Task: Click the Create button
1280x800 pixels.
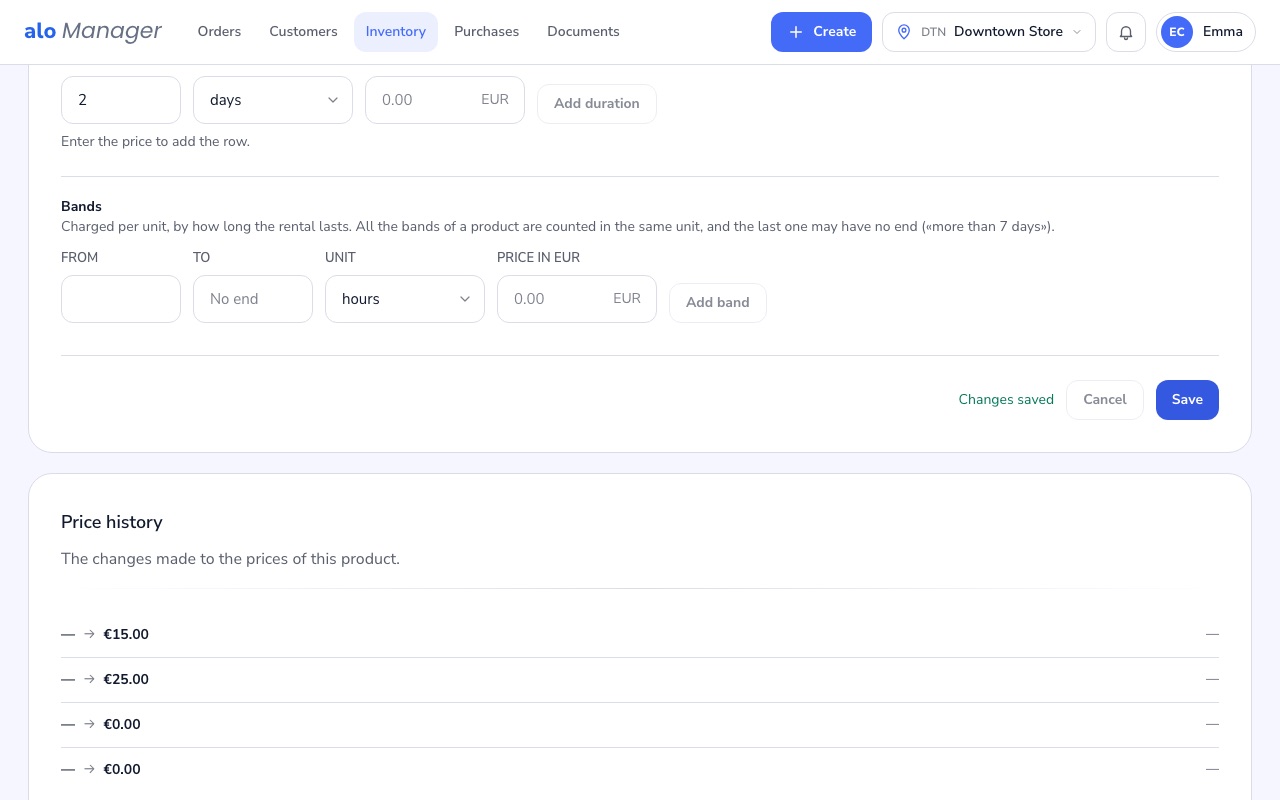Action: point(821,32)
